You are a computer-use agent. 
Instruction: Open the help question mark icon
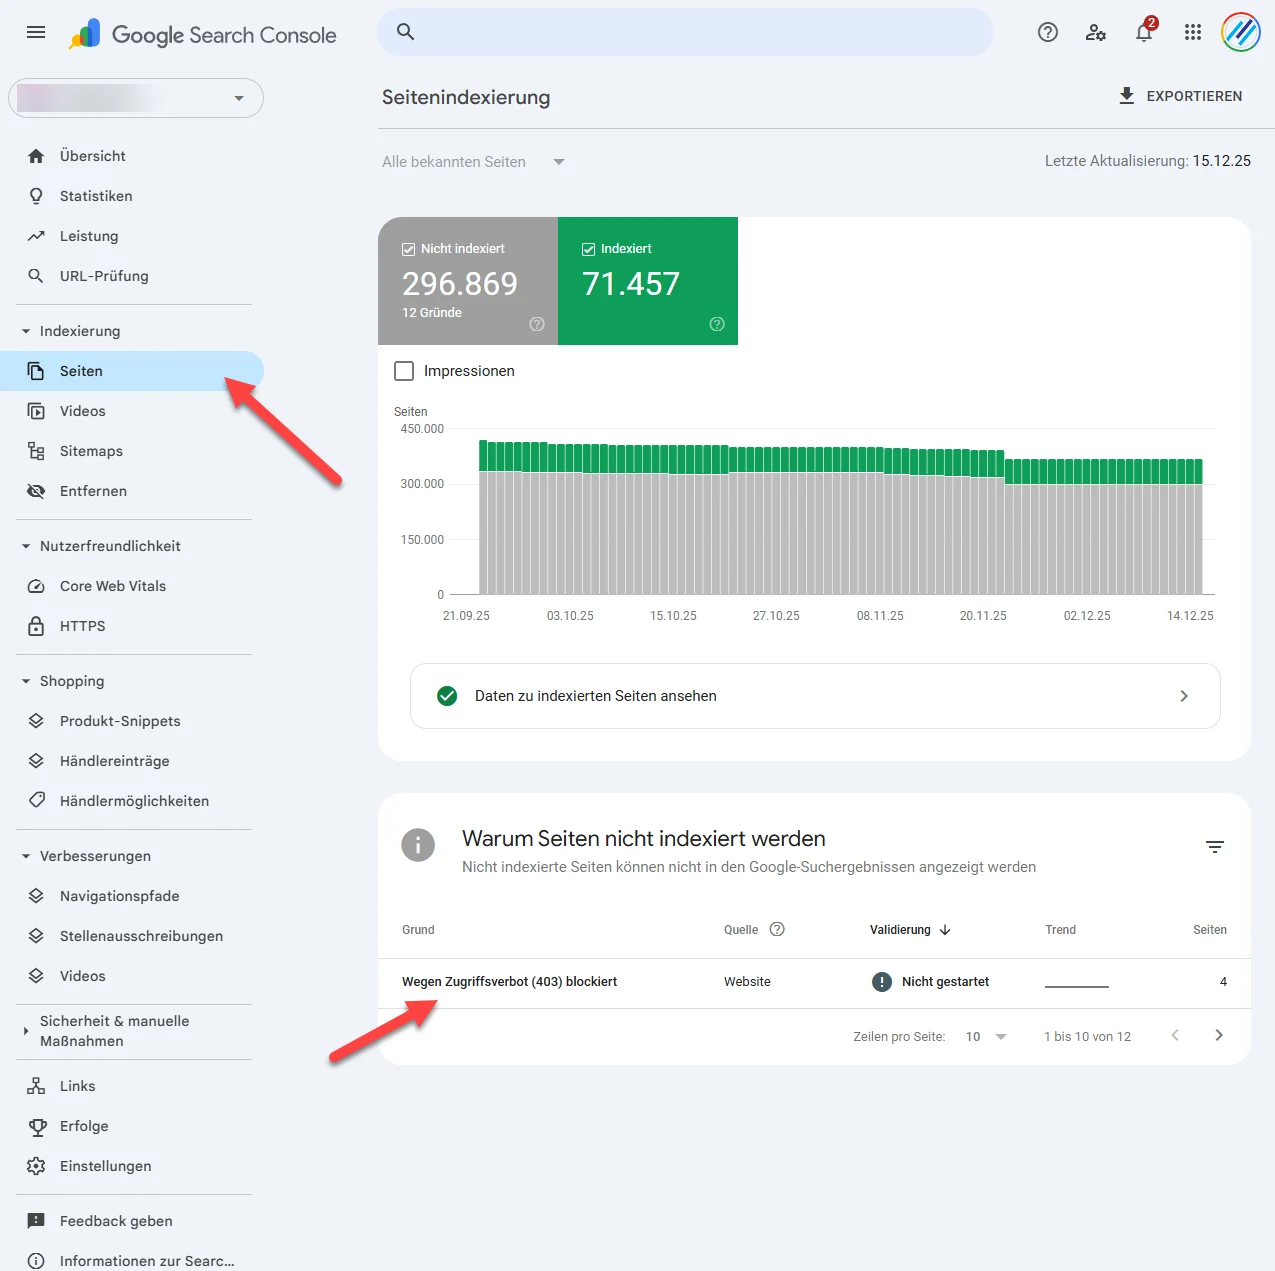1048,32
